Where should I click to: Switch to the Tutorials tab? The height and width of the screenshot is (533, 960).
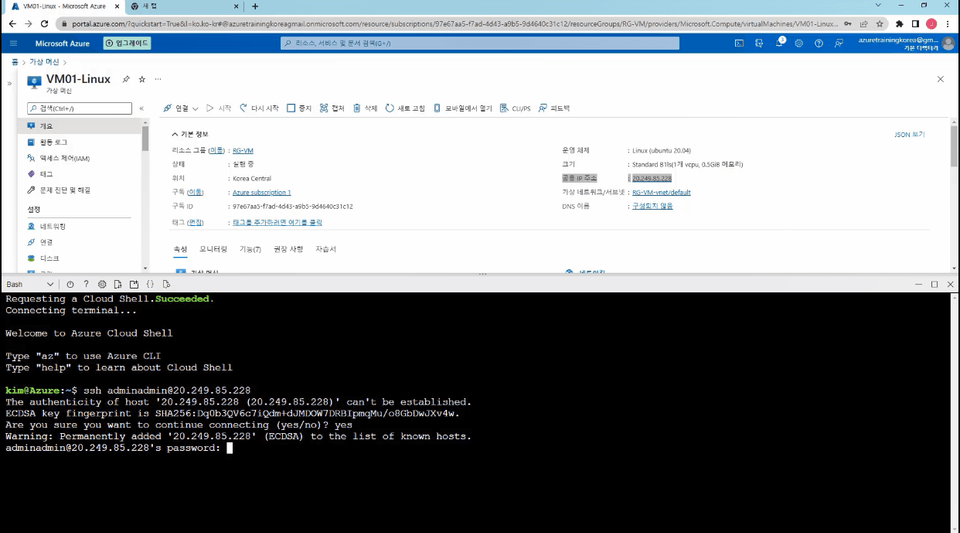[x=326, y=249]
